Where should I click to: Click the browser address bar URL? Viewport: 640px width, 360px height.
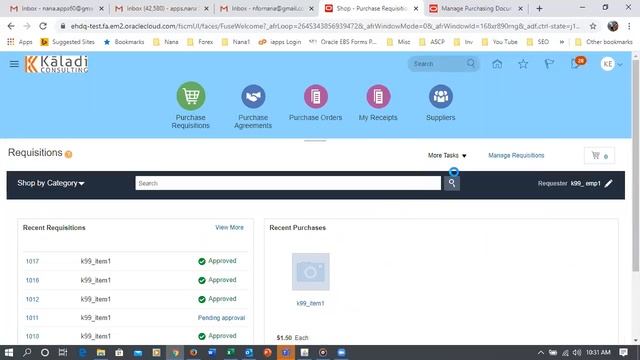pos(324,26)
